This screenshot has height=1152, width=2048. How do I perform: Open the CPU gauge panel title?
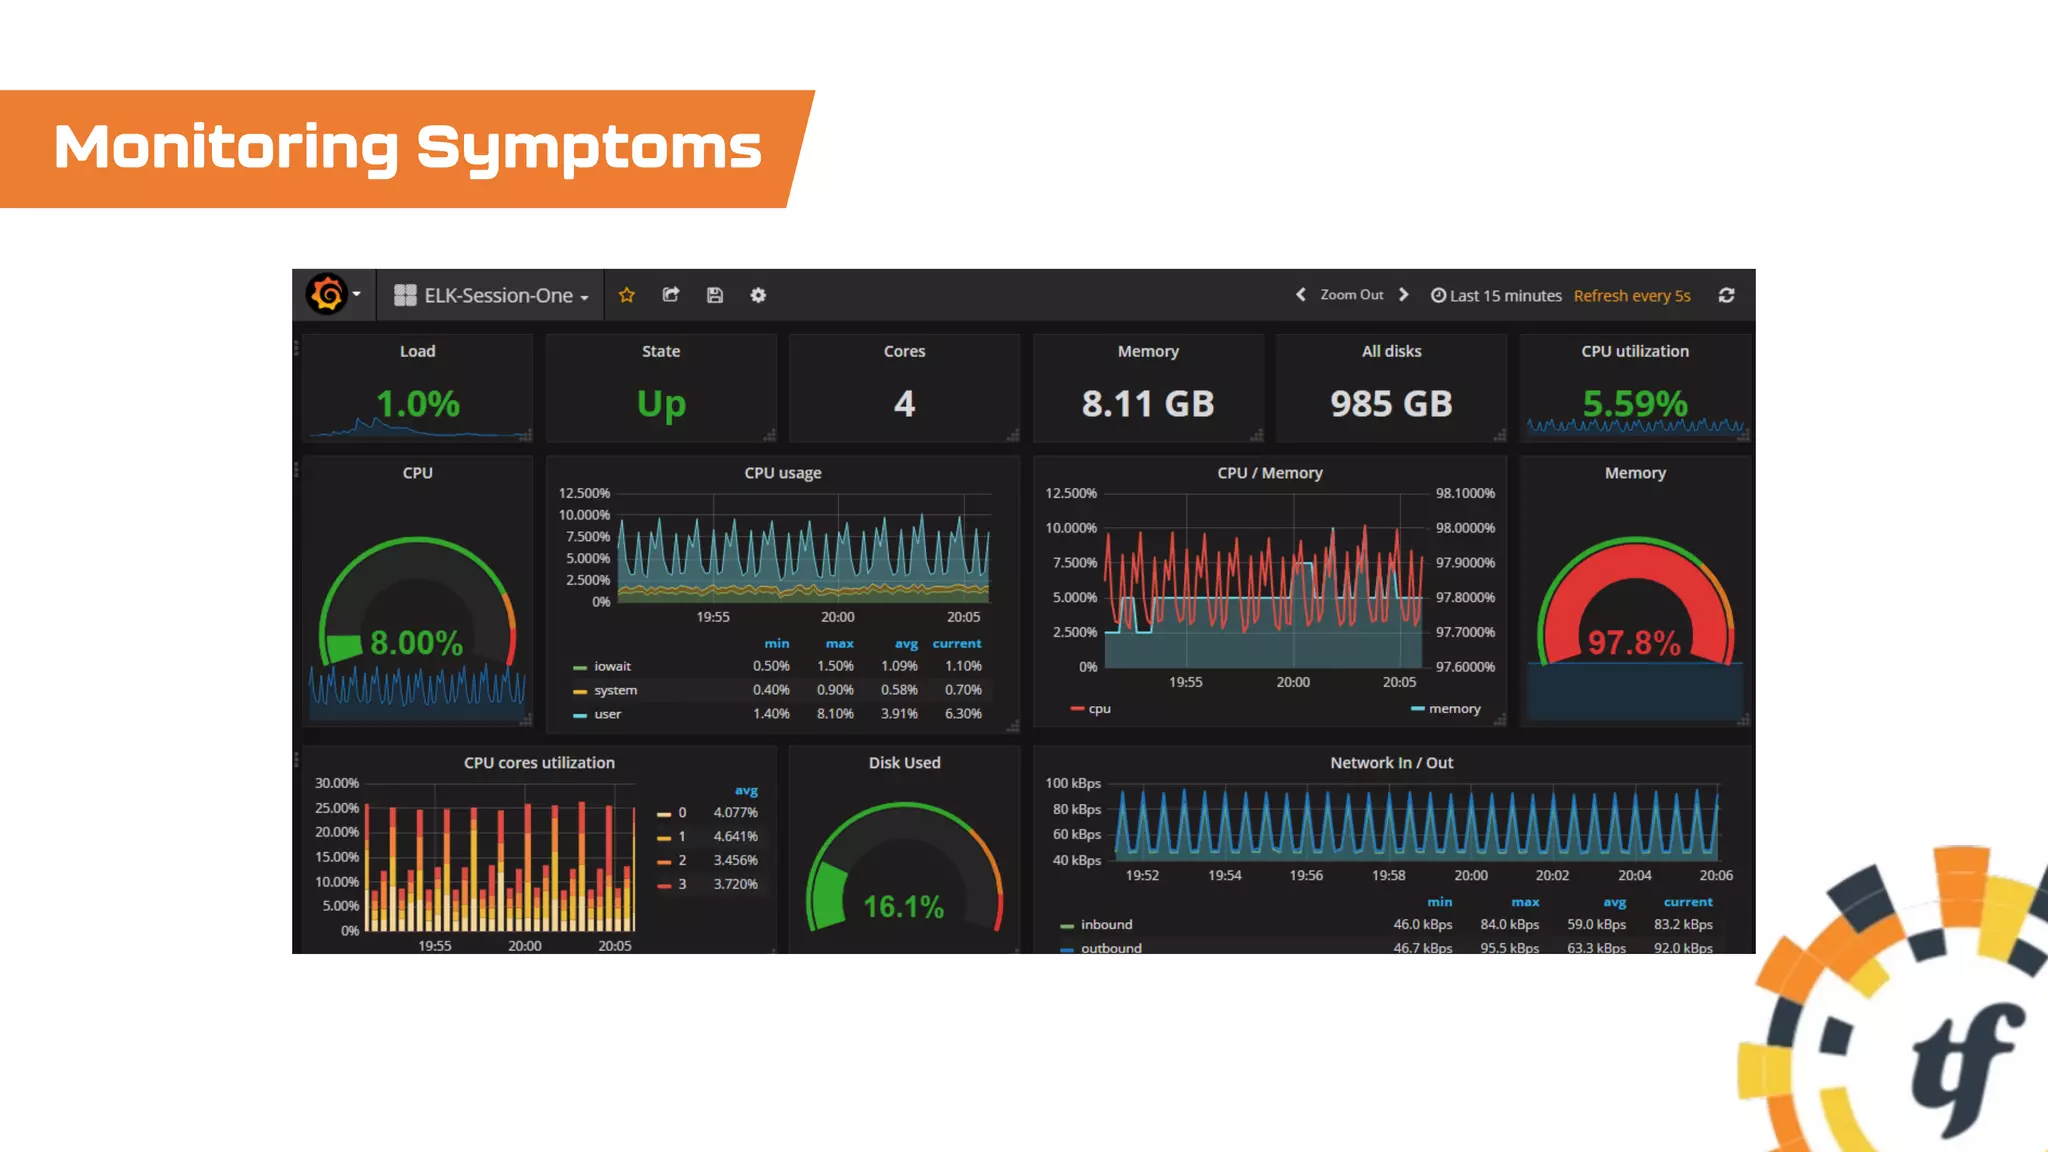click(418, 473)
